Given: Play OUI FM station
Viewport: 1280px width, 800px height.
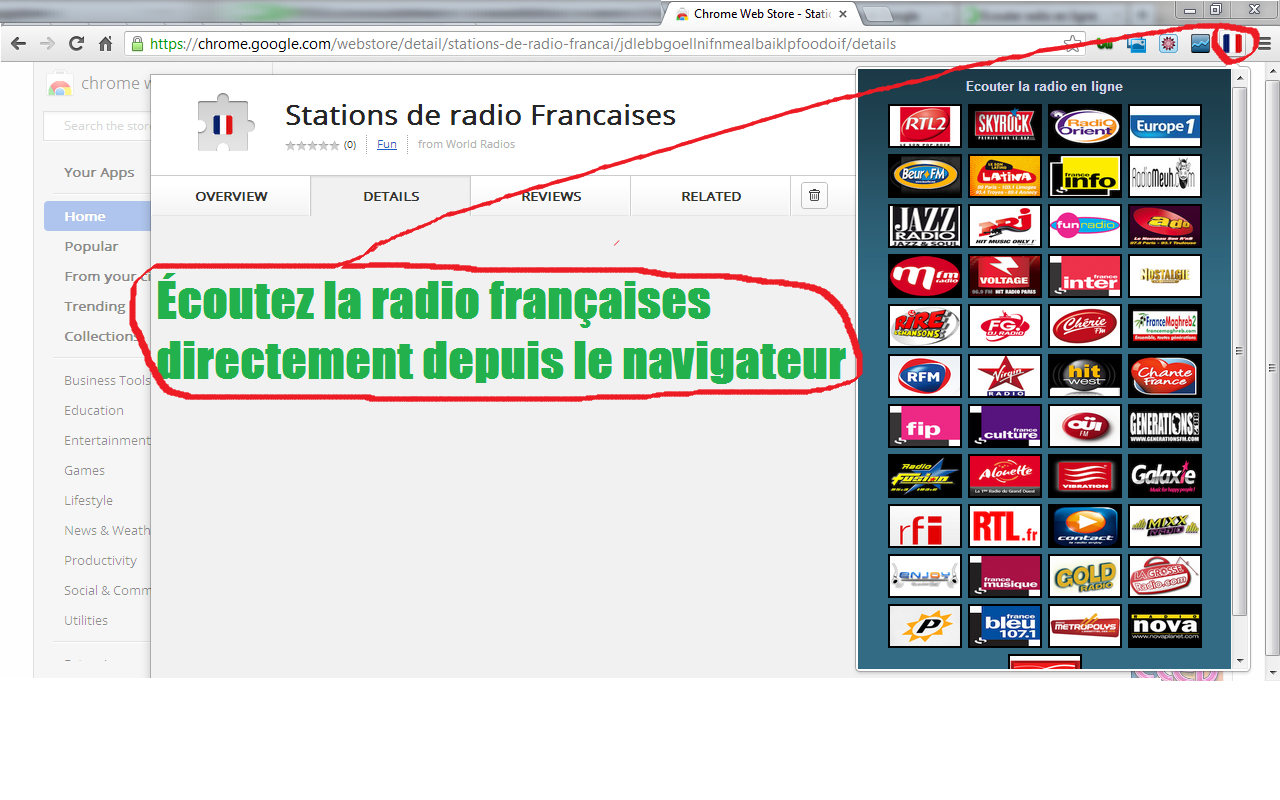Looking at the screenshot, I should pyautogui.click(x=1085, y=426).
